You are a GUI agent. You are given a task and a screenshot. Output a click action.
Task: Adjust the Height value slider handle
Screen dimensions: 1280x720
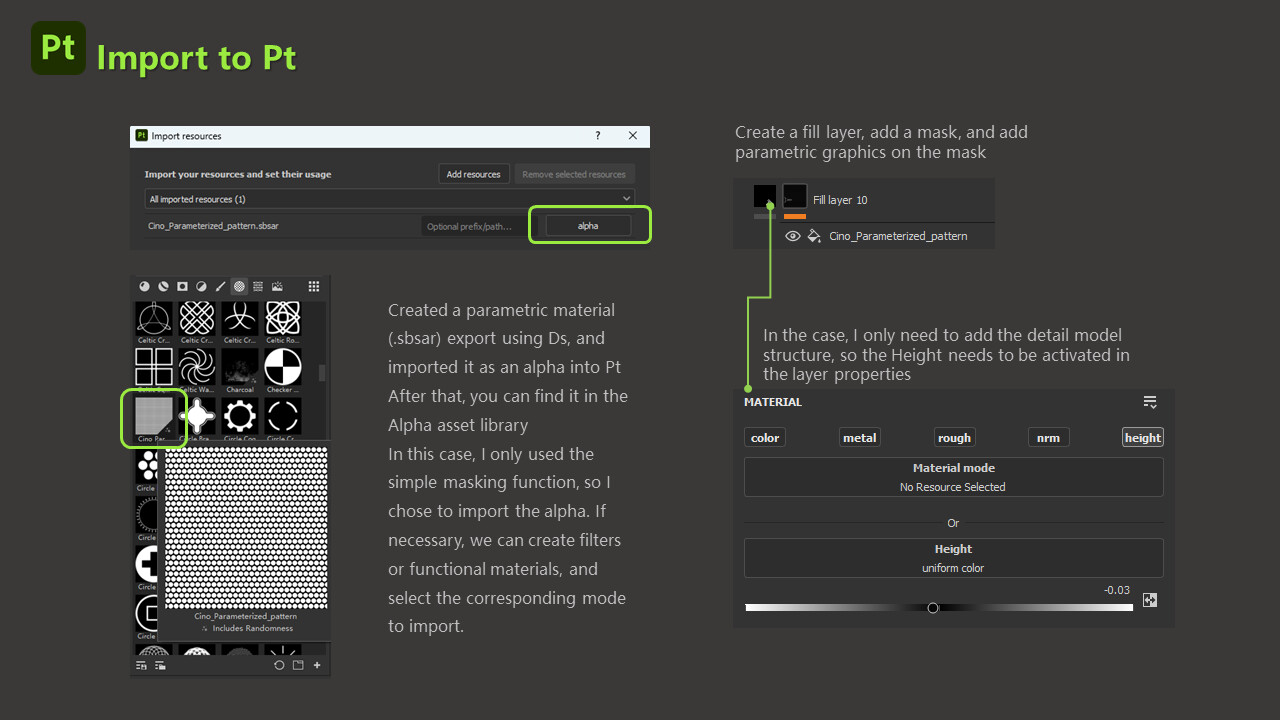pos(933,608)
